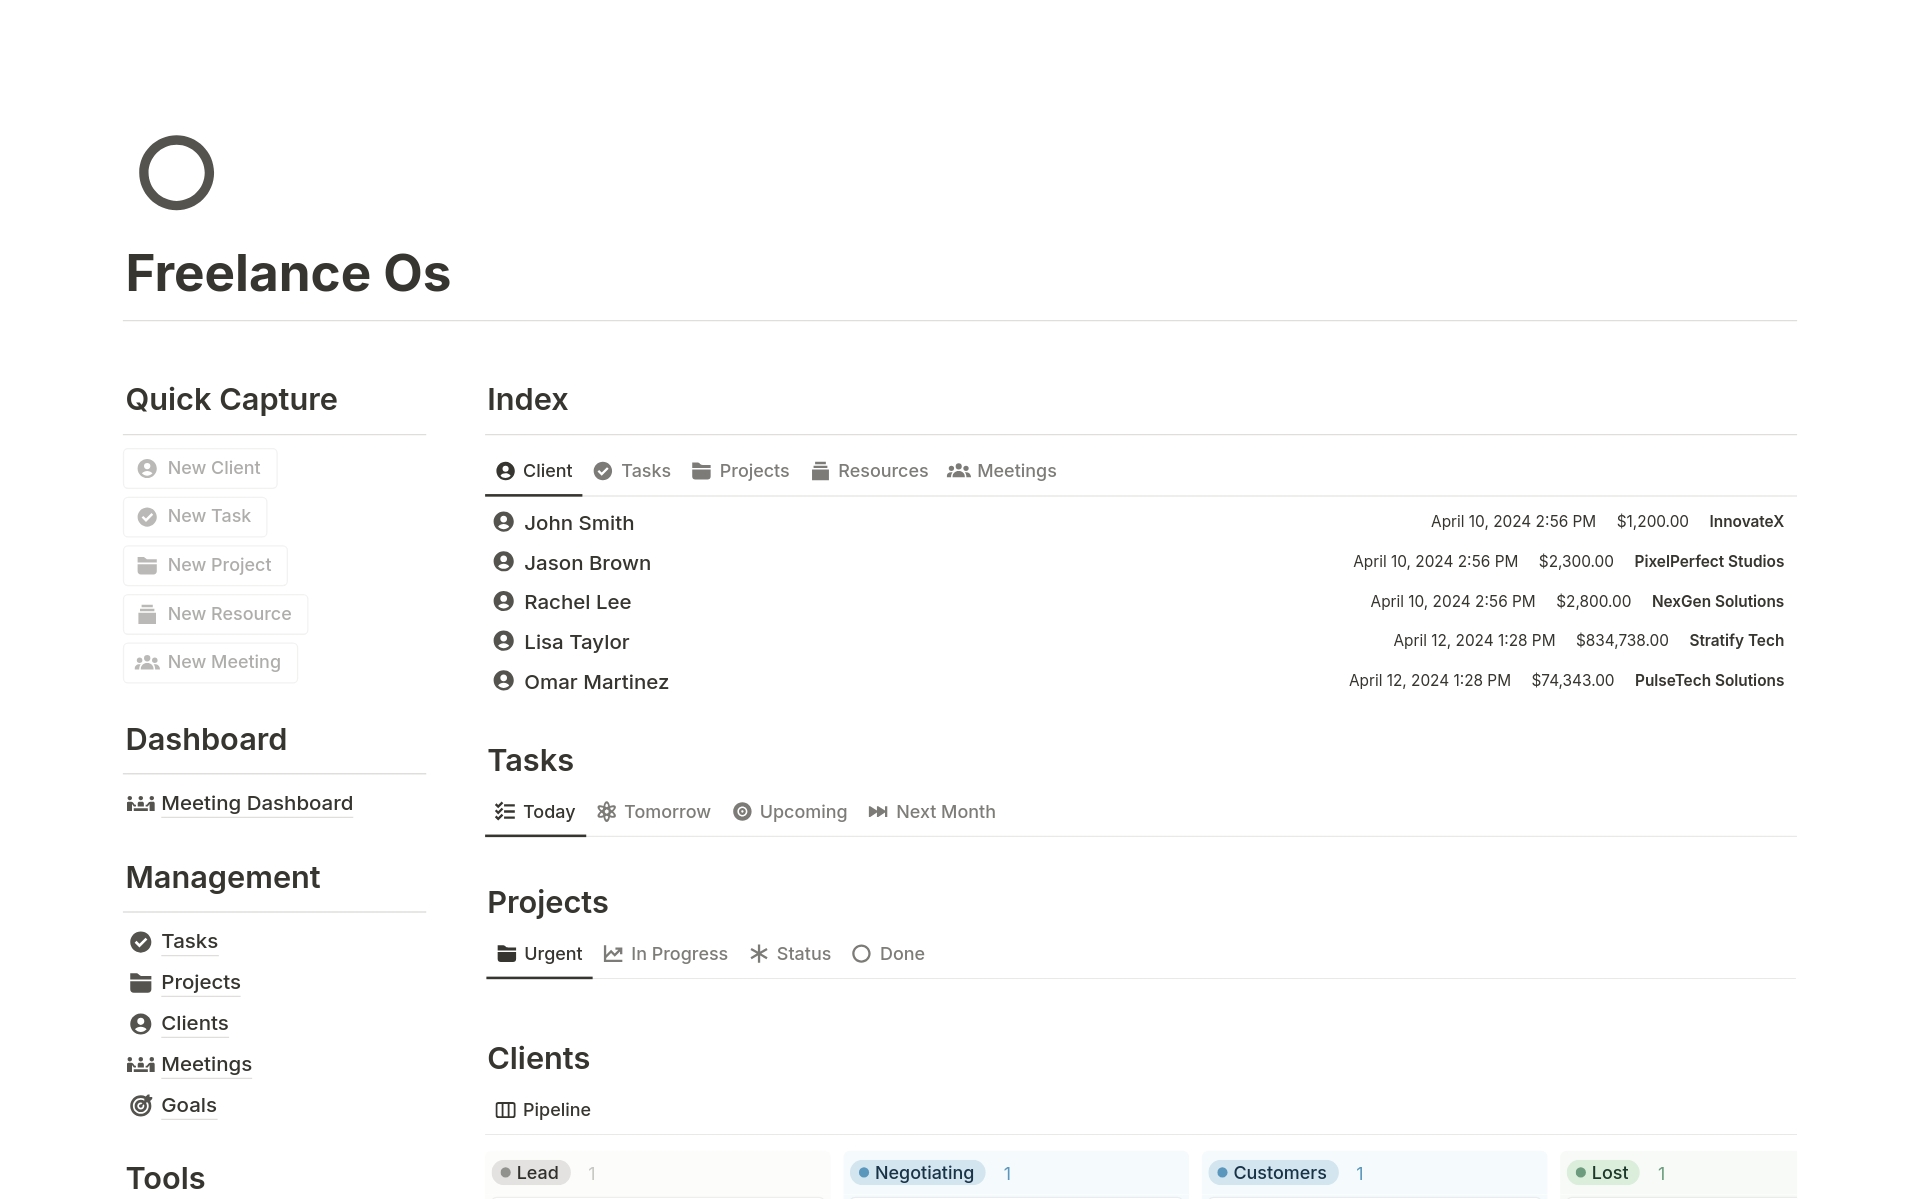Click the target icon beside Goals
The image size is (1920, 1199).
[141, 1105]
